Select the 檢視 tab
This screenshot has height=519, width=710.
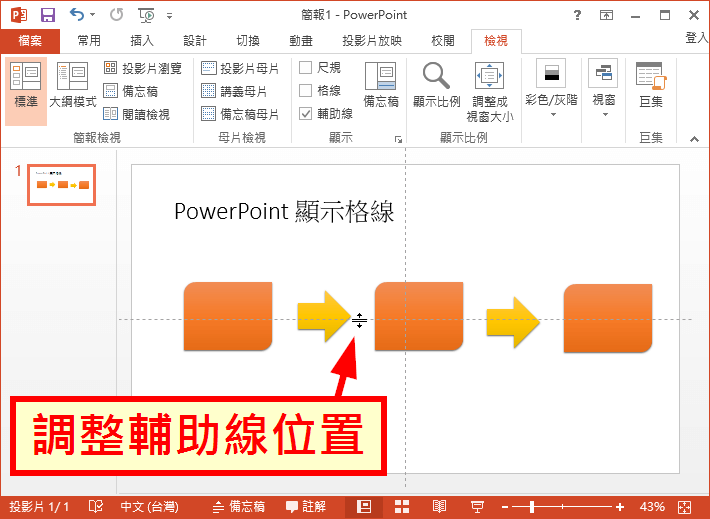(496, 41)
